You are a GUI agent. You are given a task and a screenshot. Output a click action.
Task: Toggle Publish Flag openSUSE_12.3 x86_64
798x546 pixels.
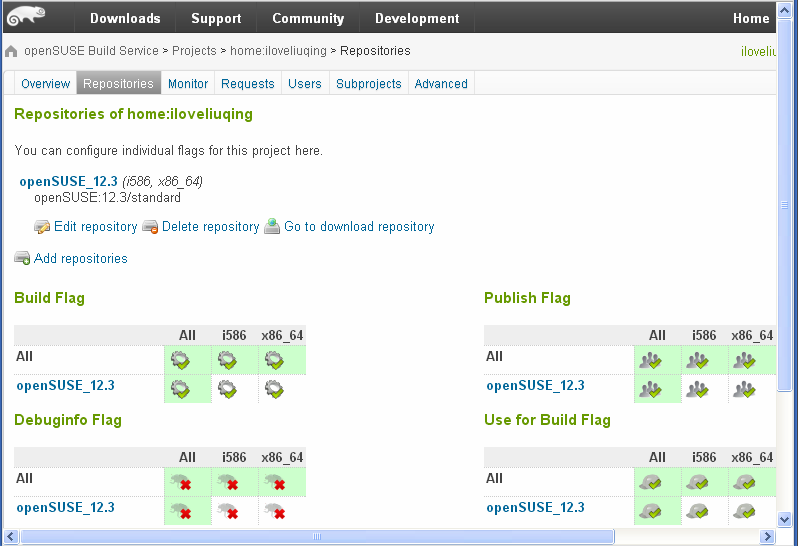(x=745, y=389)
